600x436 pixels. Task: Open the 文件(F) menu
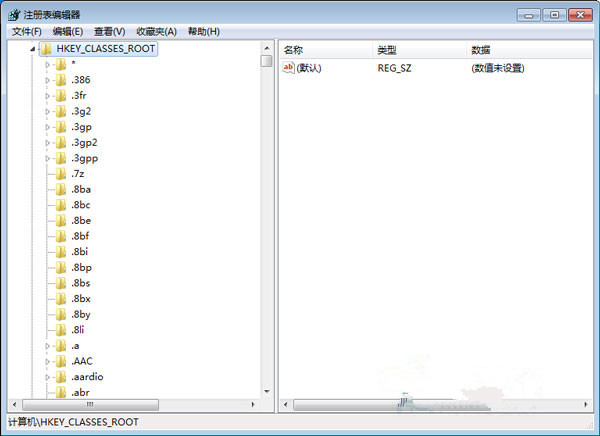[x=26, y=31]
